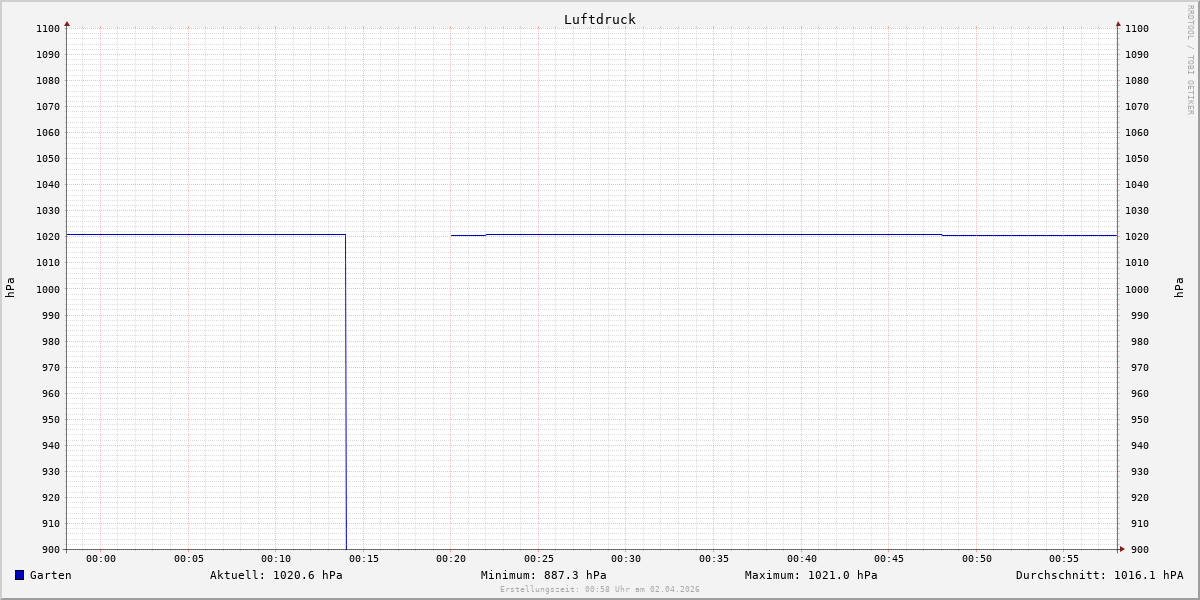
Task: Click the 00:55 time axis label
Action: tap(1064, 559)
